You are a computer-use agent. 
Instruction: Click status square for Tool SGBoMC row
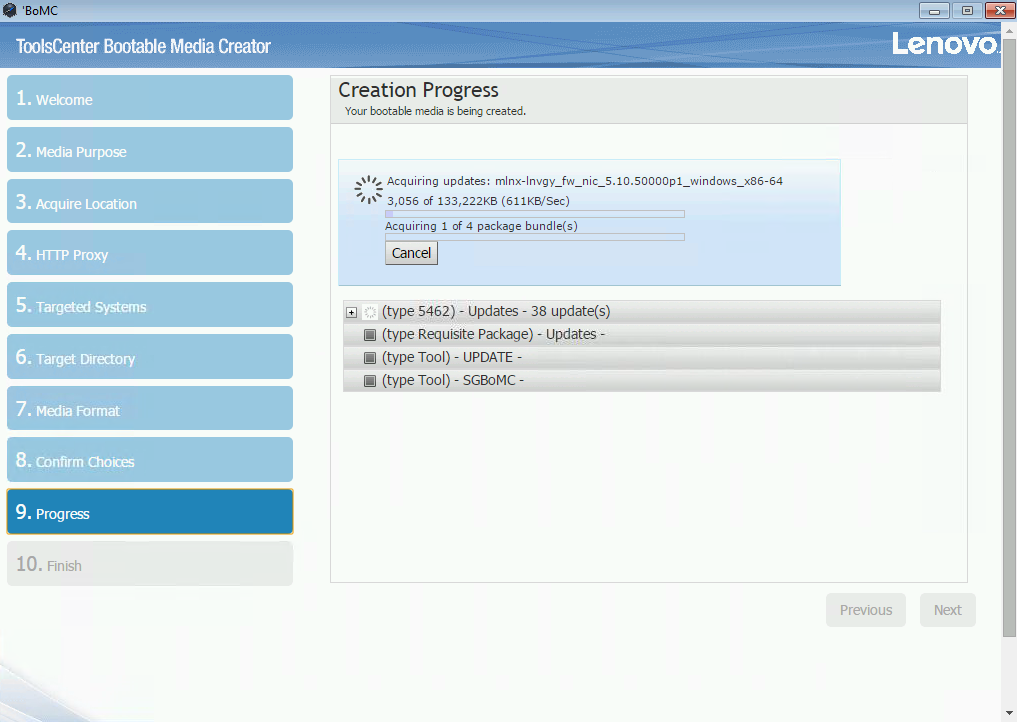tap(370, 381)
